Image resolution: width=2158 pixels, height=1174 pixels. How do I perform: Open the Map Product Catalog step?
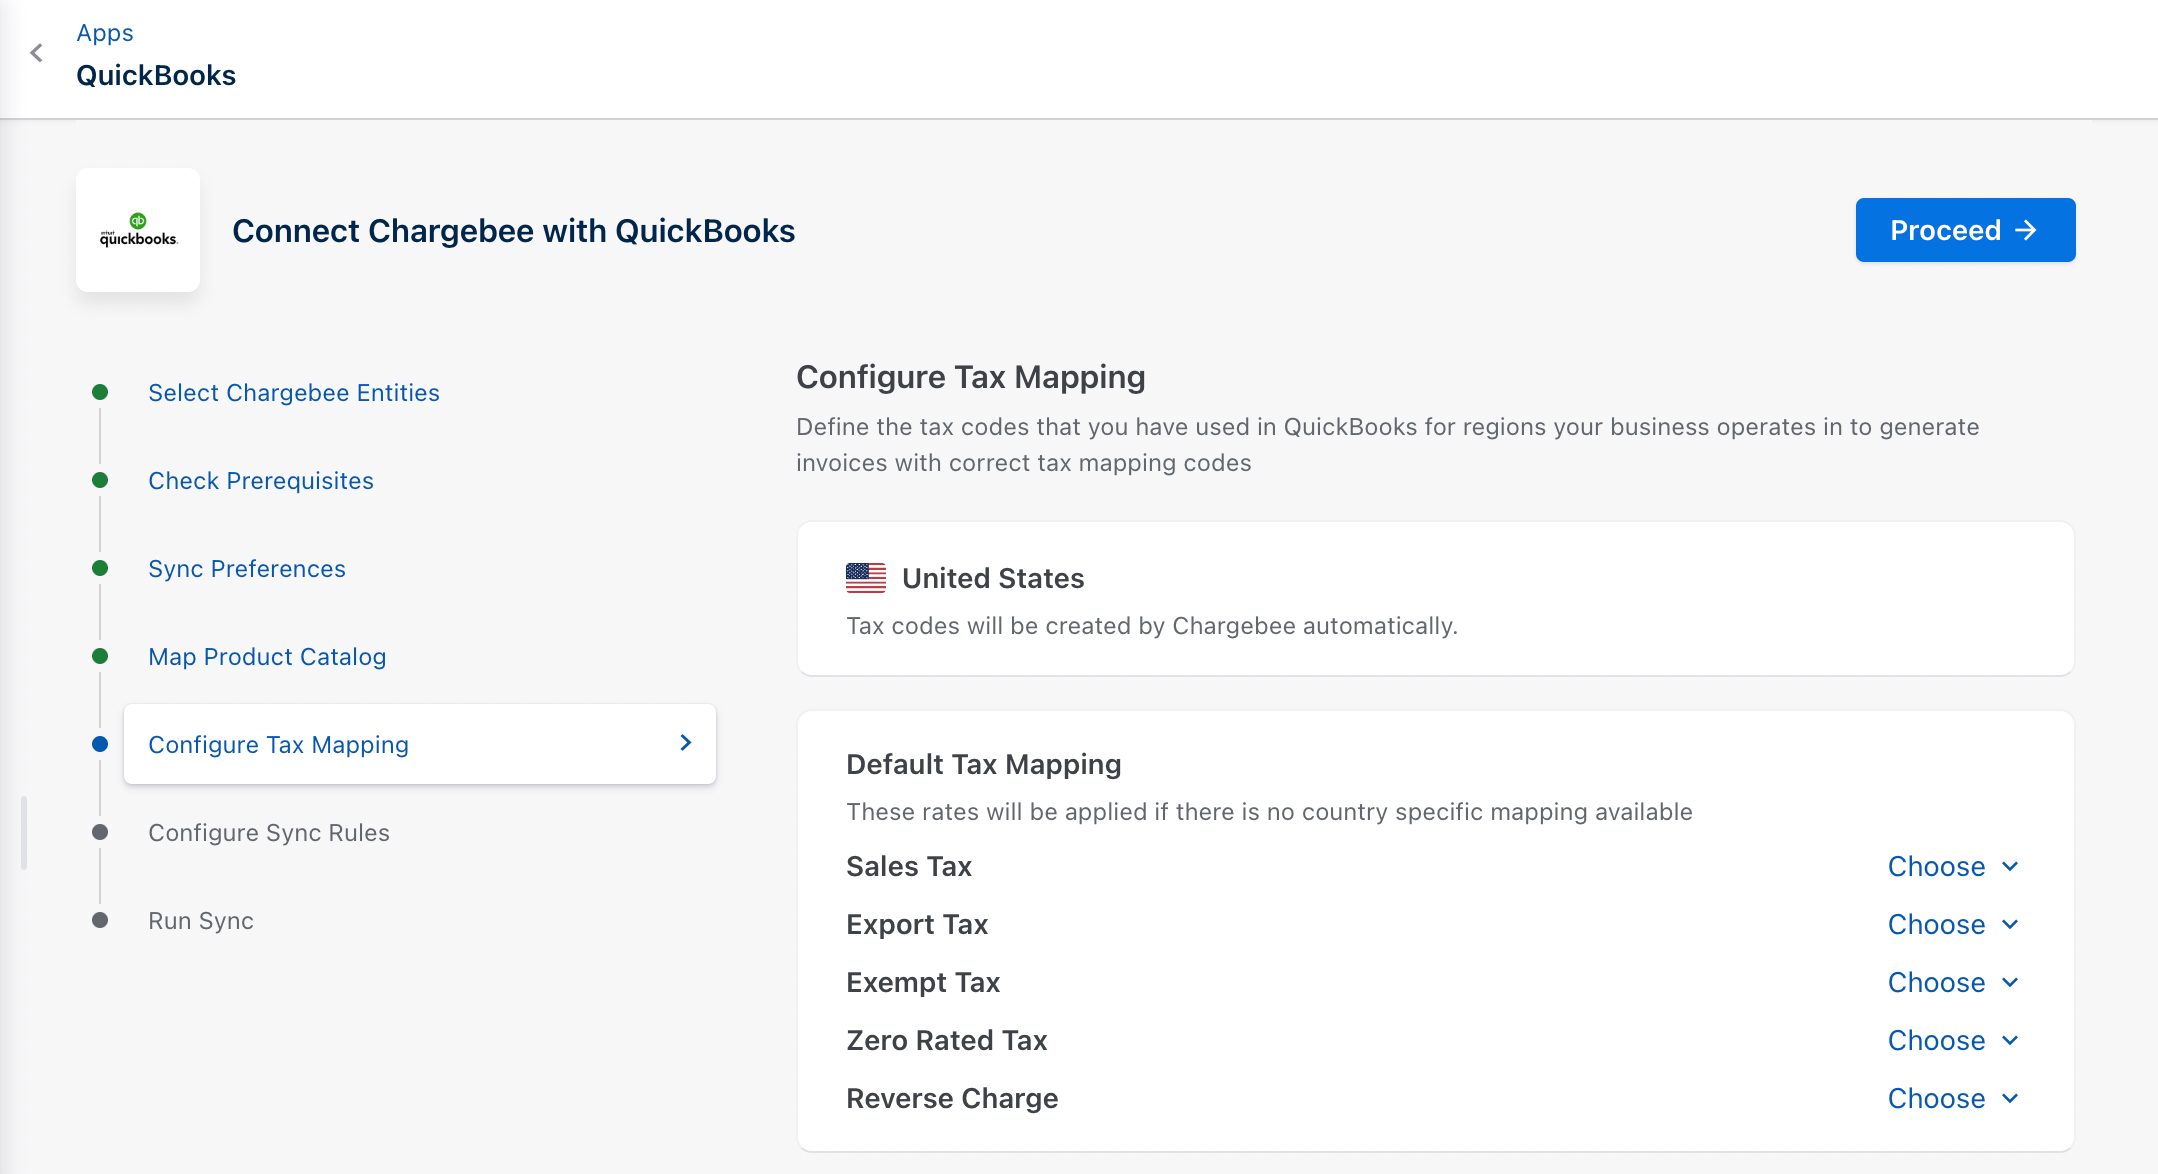tap(267, 657)
